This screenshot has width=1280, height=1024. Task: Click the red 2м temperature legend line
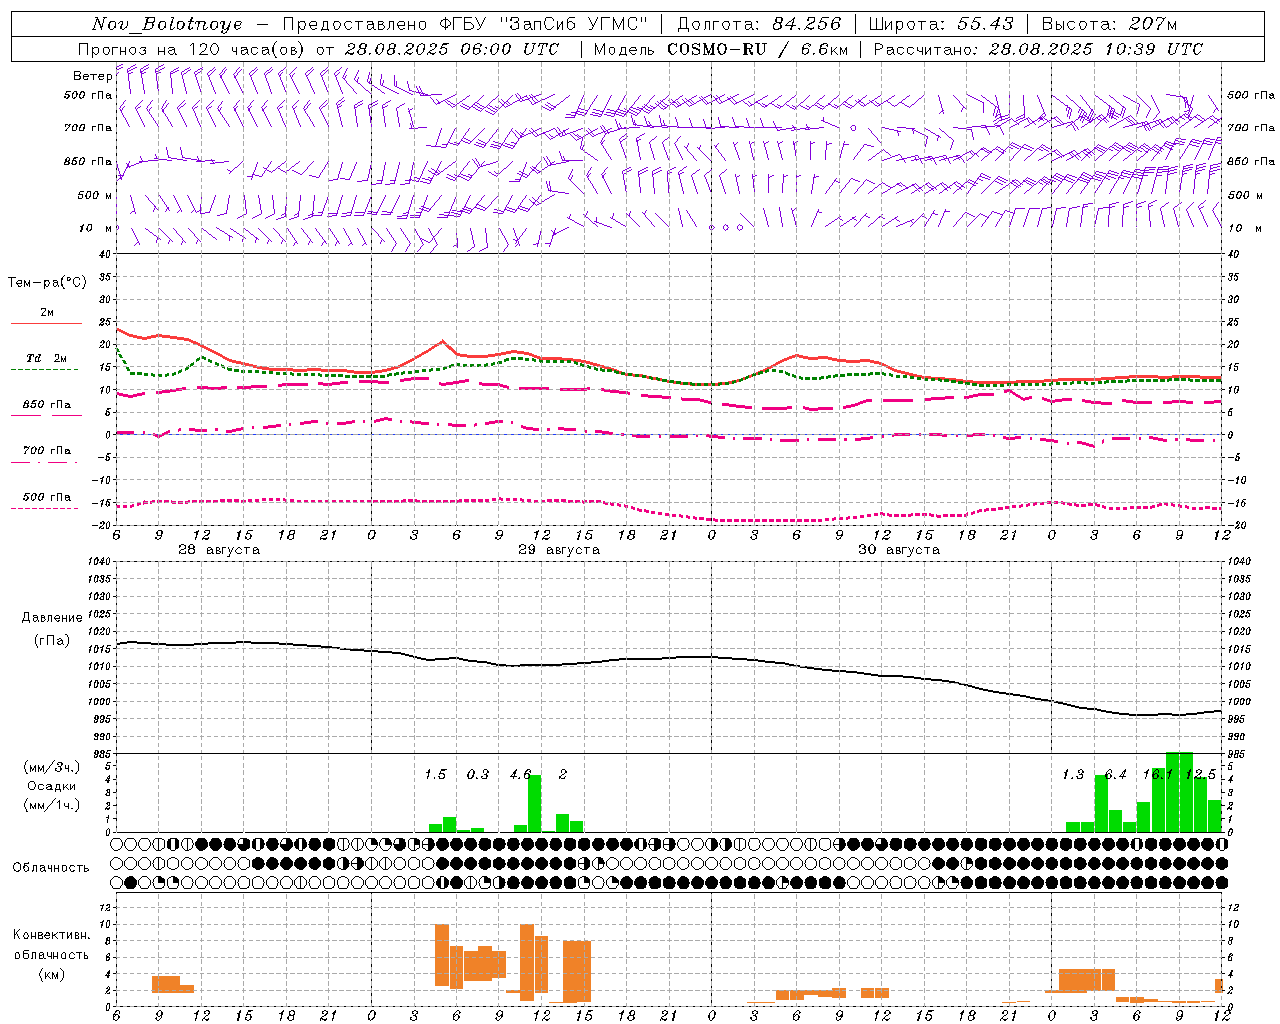coord(46,323)
